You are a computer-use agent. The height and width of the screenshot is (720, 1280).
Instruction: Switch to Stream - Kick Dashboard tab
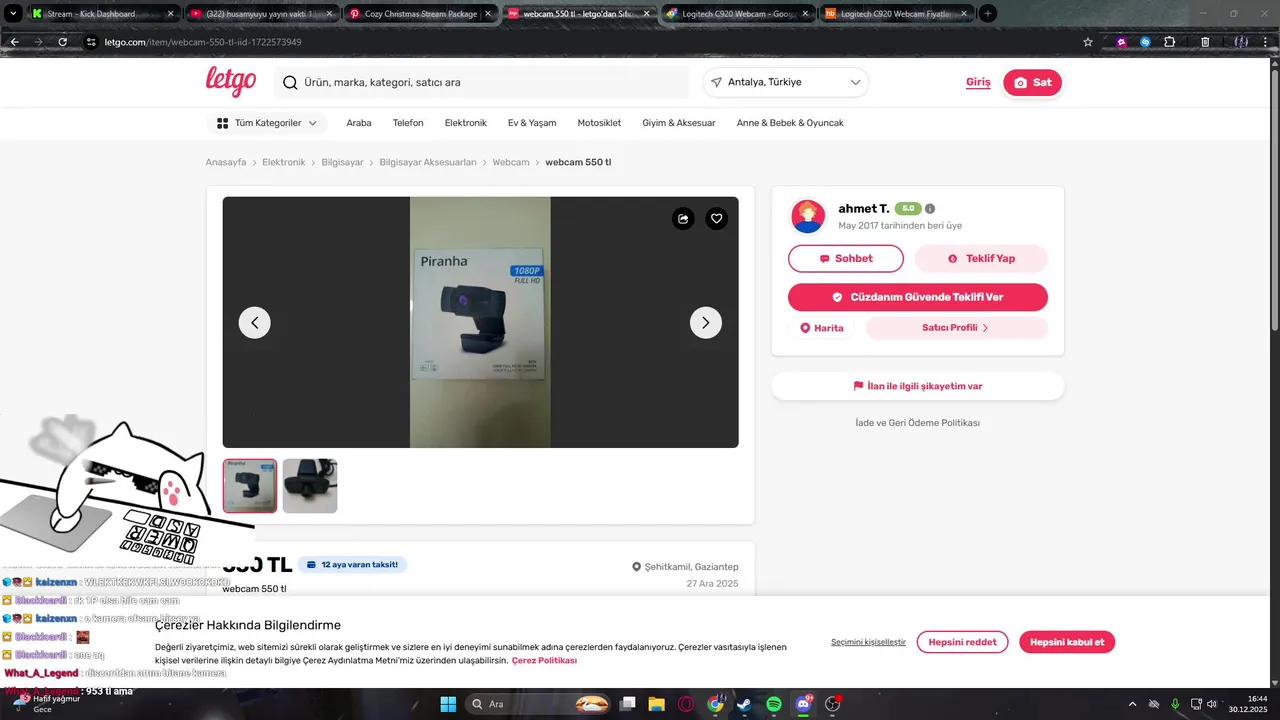(104, 14)
